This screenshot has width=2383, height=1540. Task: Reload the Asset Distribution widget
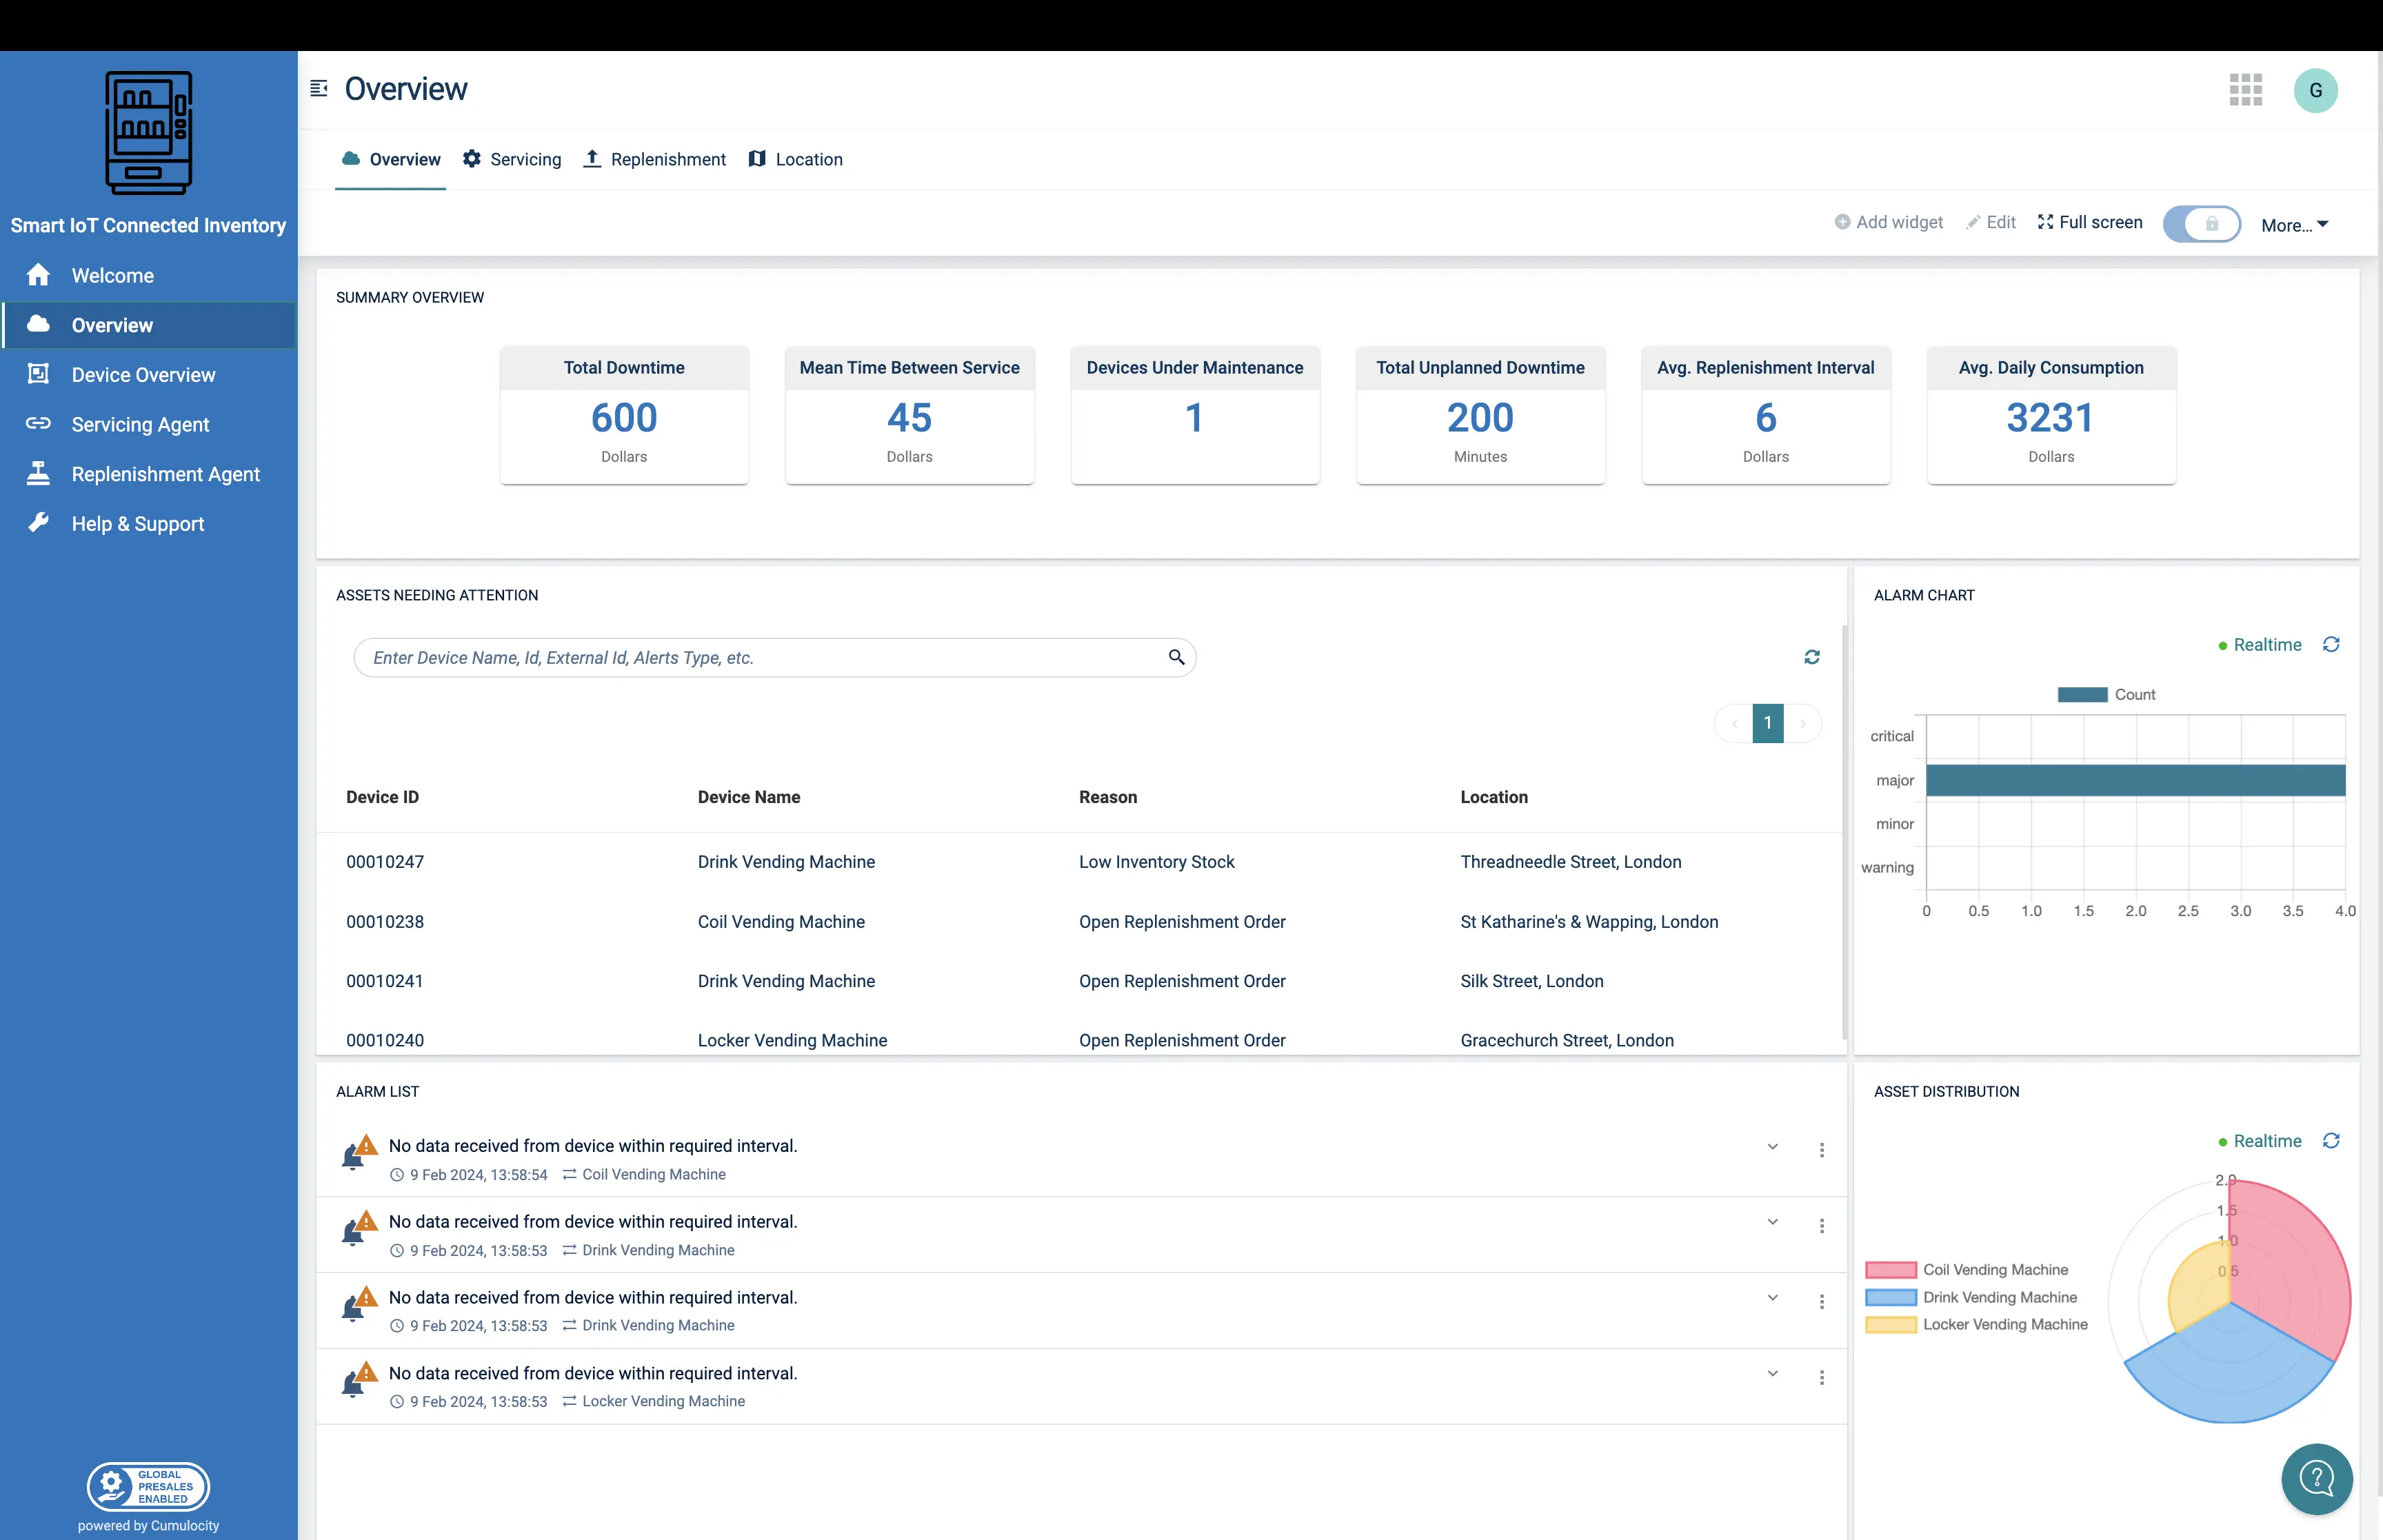click(2331, 1141)
